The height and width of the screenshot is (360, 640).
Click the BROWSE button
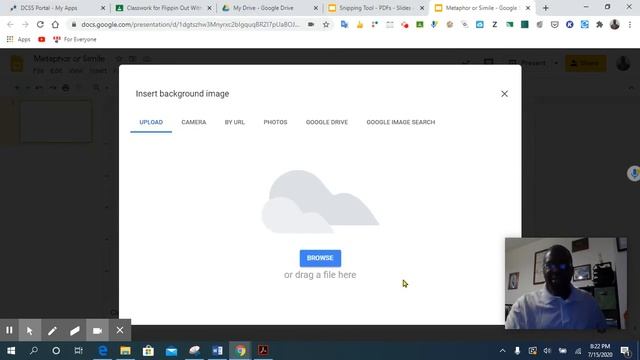(x=320, y=258)
